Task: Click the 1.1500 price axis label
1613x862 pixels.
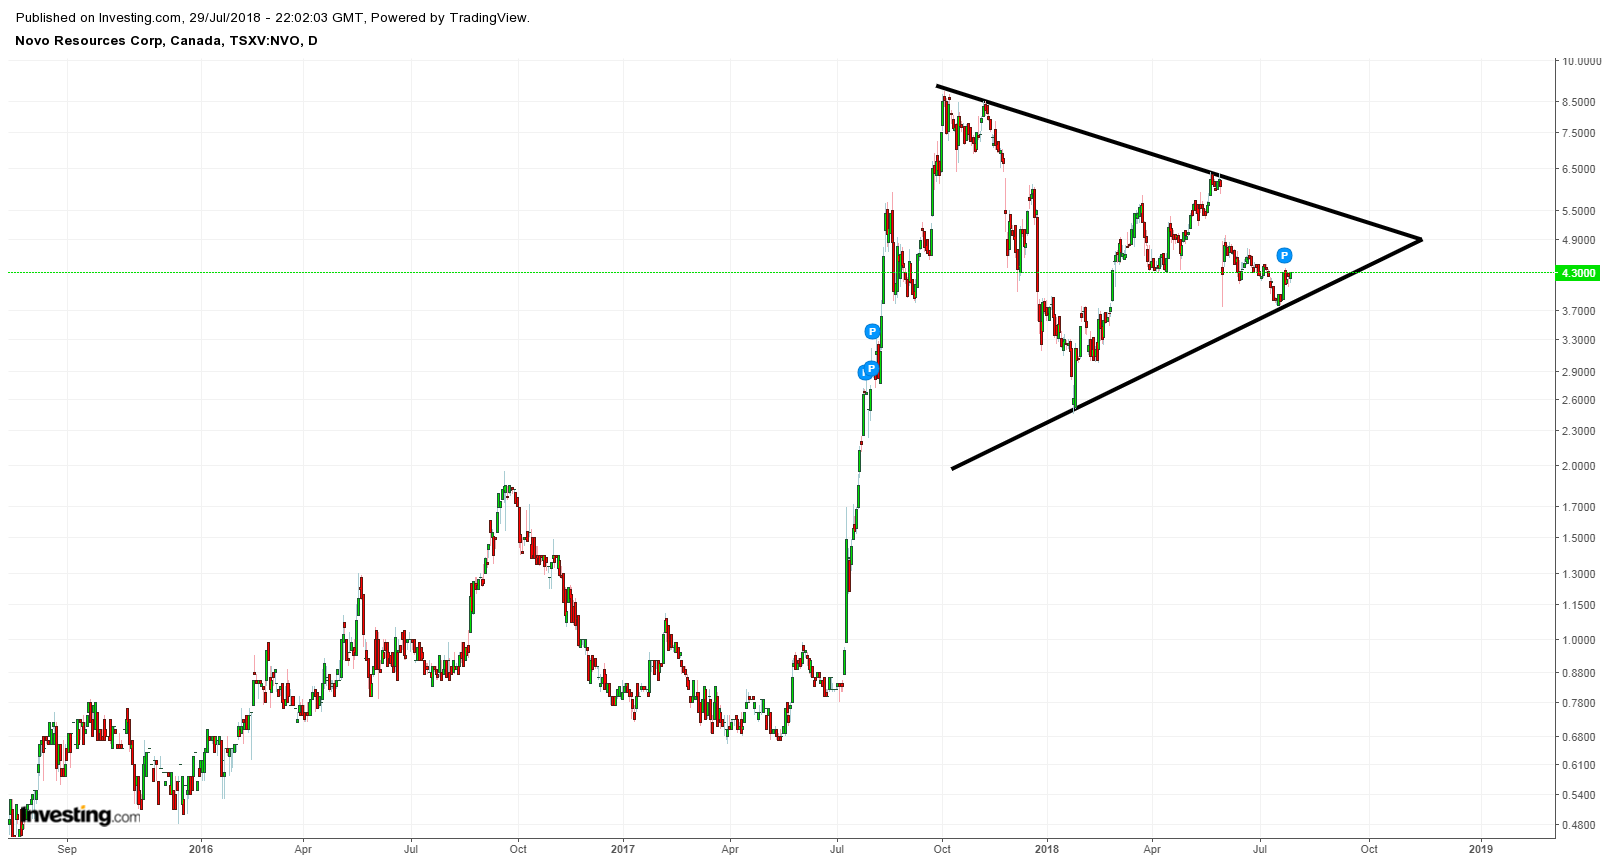Action: 1578,605
